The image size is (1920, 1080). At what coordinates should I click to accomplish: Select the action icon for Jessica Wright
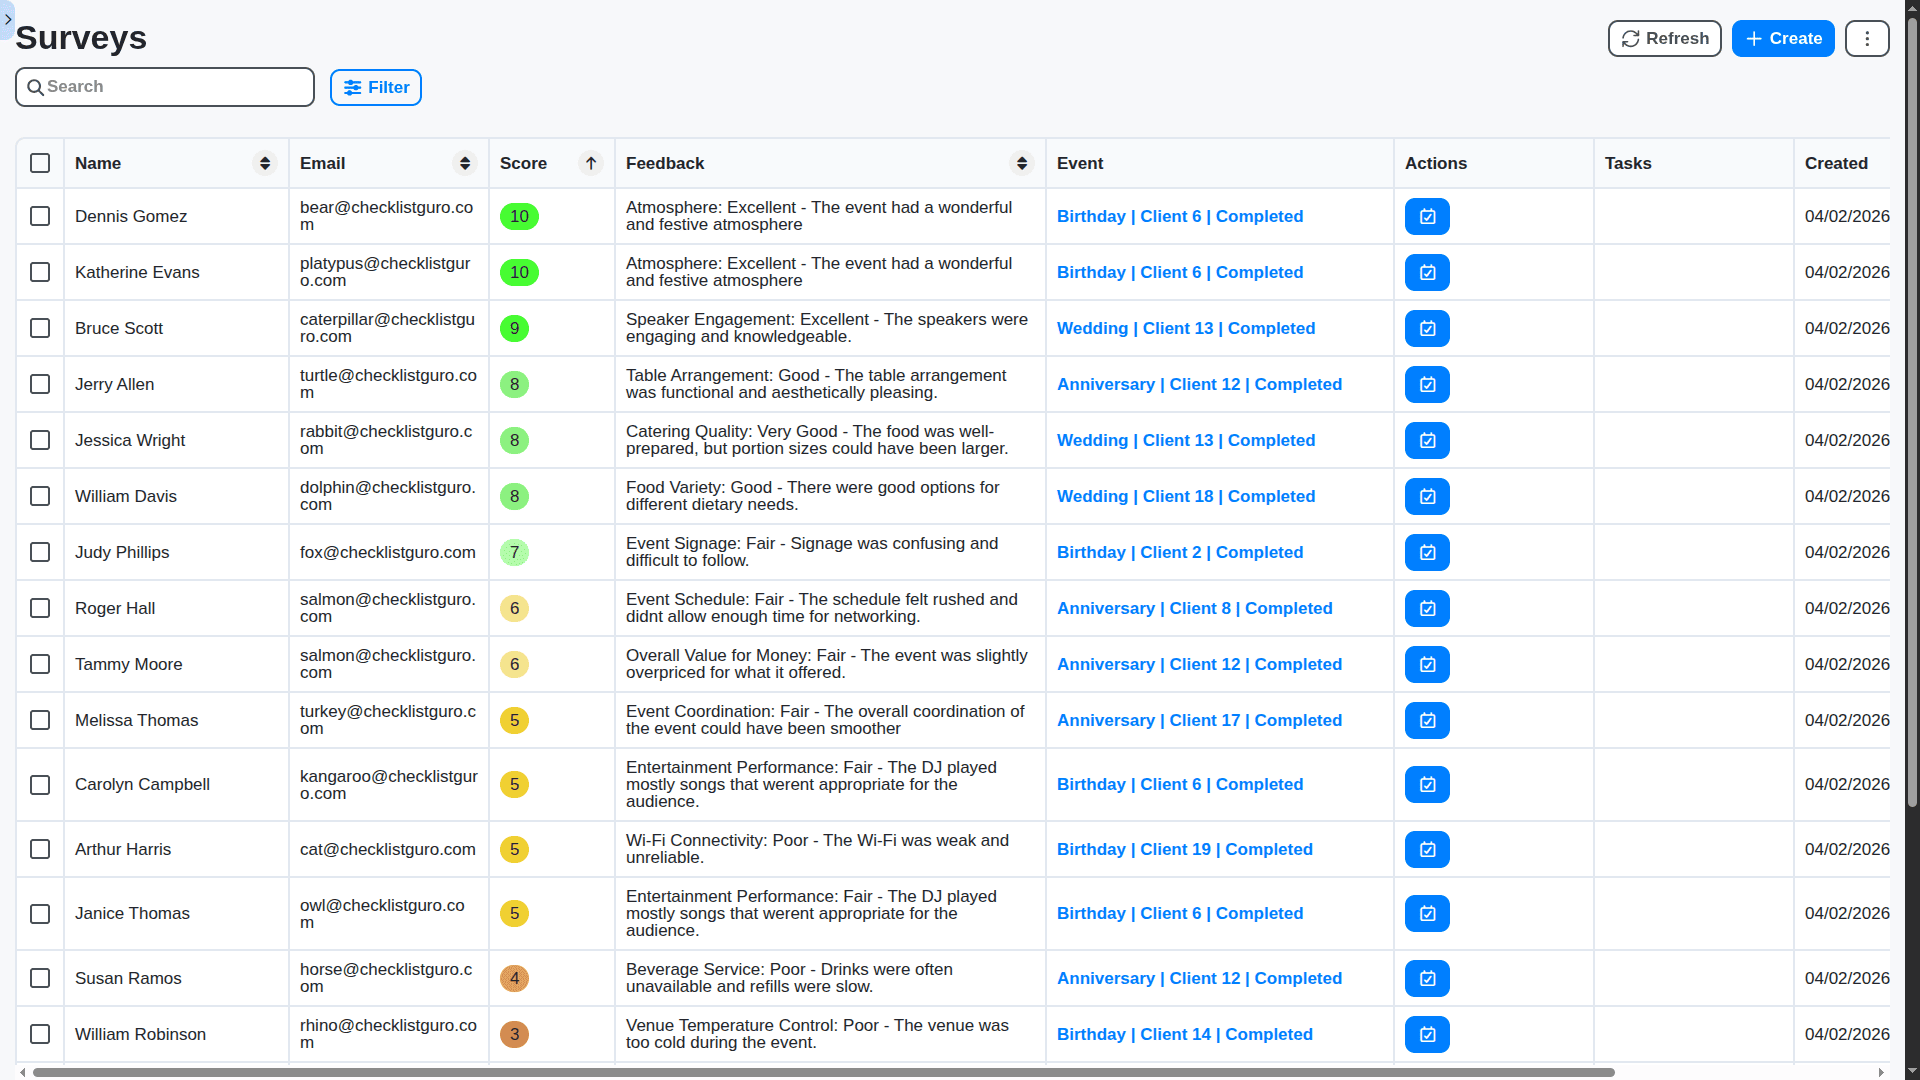(1427, 440)
